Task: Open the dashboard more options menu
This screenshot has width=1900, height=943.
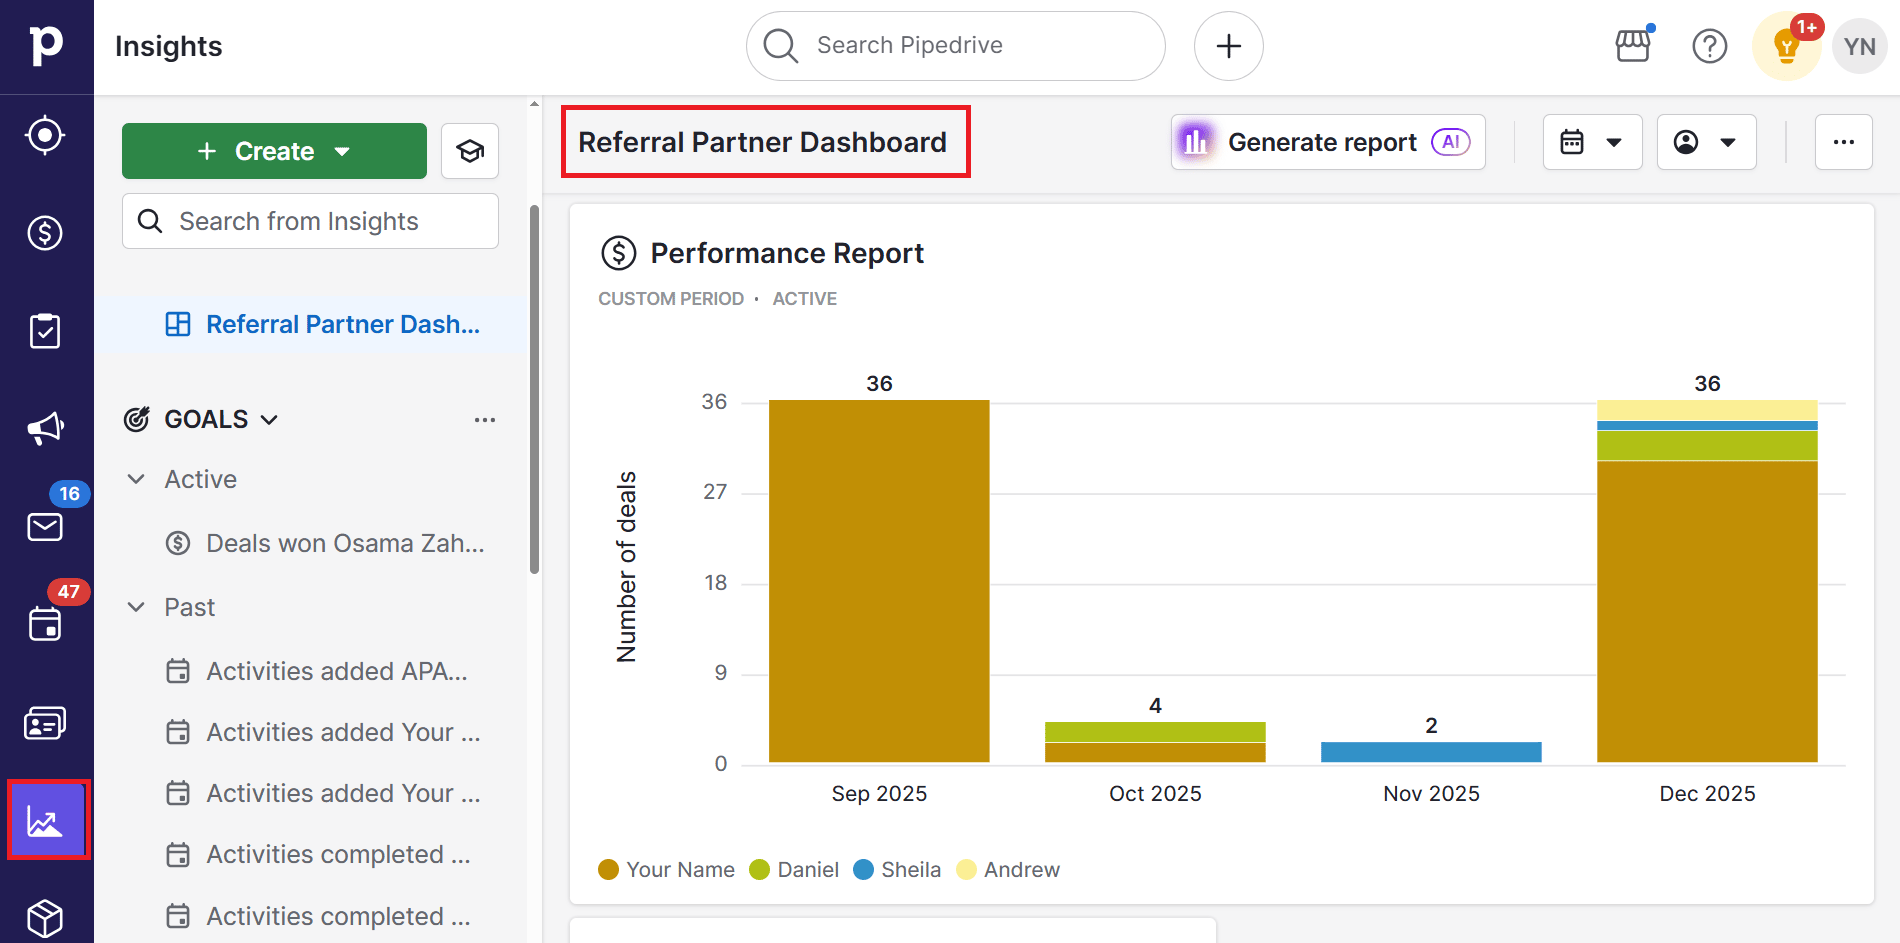Action: (x=1844, y=142)
